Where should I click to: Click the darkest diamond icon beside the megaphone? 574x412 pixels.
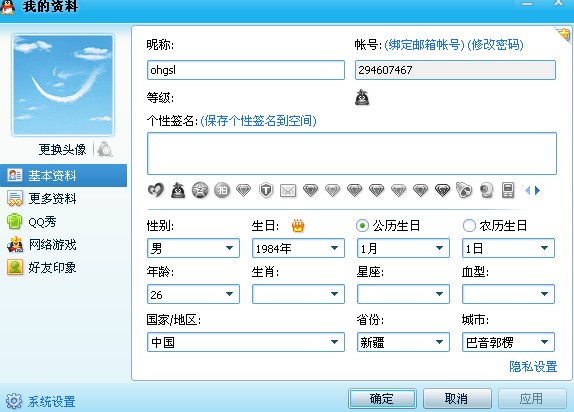[x=443, y=190]
